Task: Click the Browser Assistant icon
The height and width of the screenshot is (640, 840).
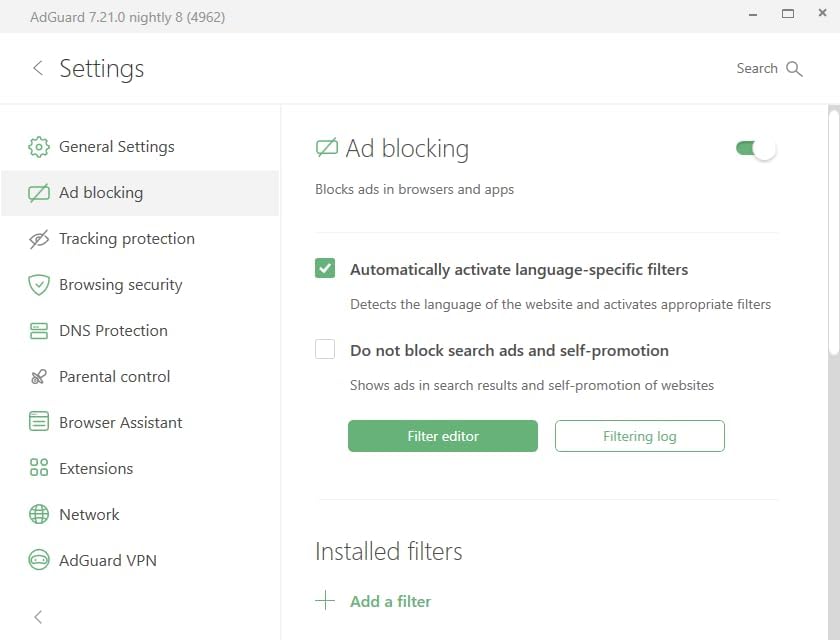Action: coord(39,423)
